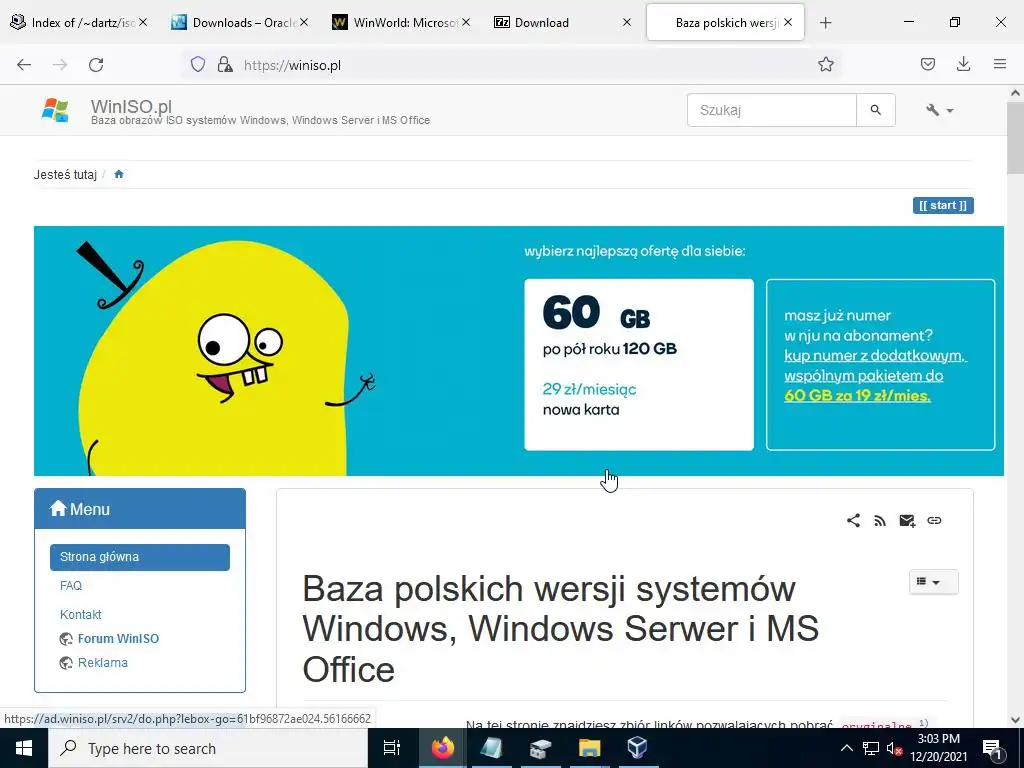The width and height of the screenshot is (1024, 768).
Task: Close the 7-Zip Download tab
Action: (x=627, y=22)
